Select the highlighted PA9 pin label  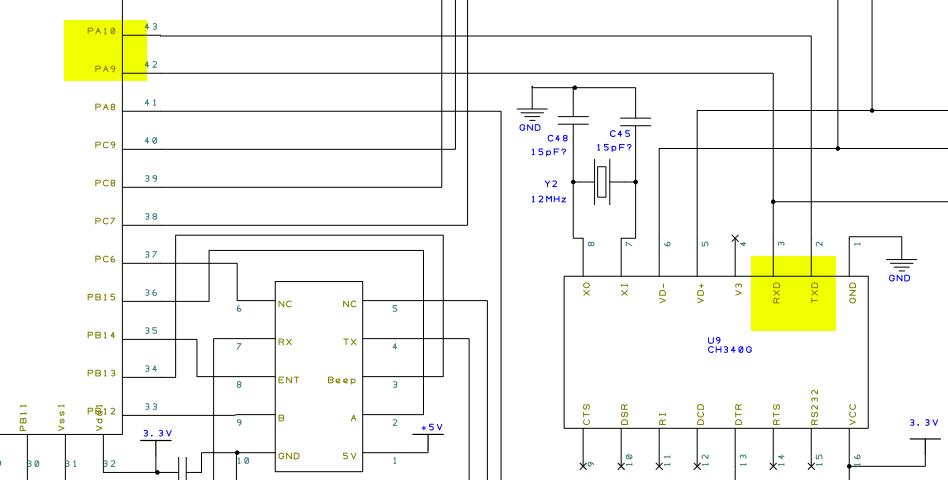105,69
